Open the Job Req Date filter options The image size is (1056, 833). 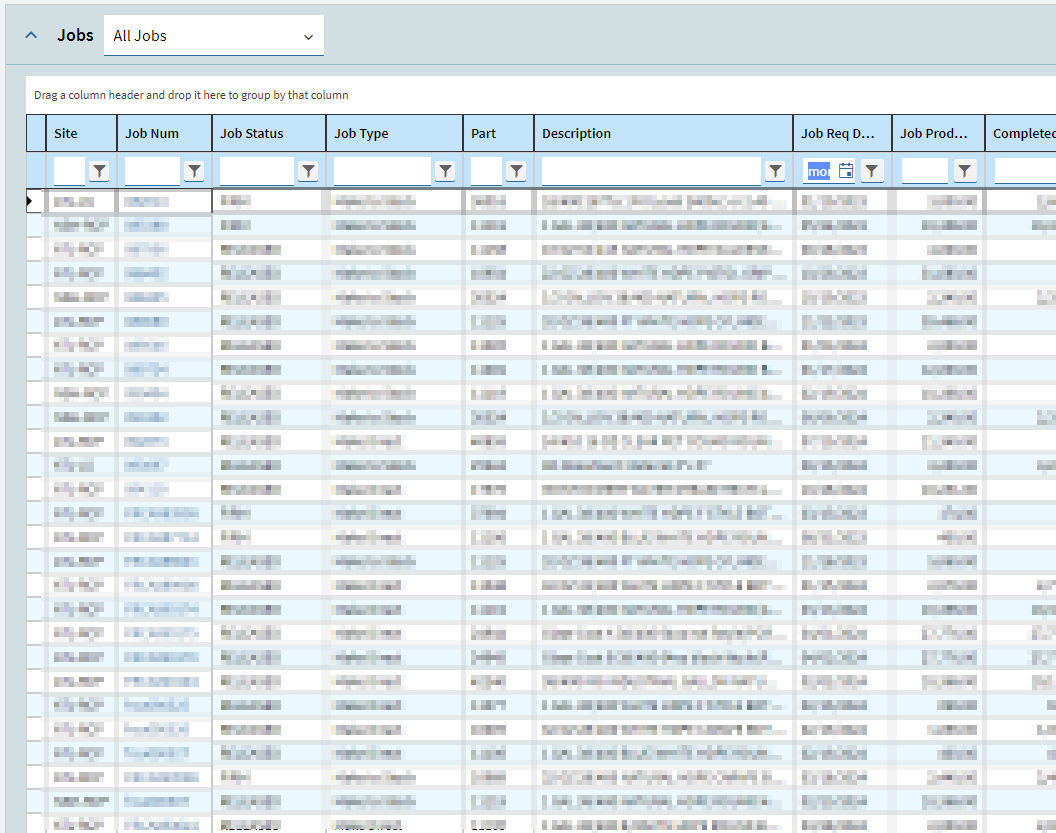tap(871, 171)
